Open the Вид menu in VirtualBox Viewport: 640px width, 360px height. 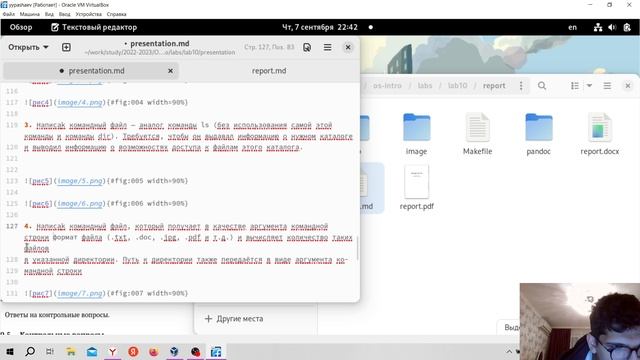tap(49, 14)
